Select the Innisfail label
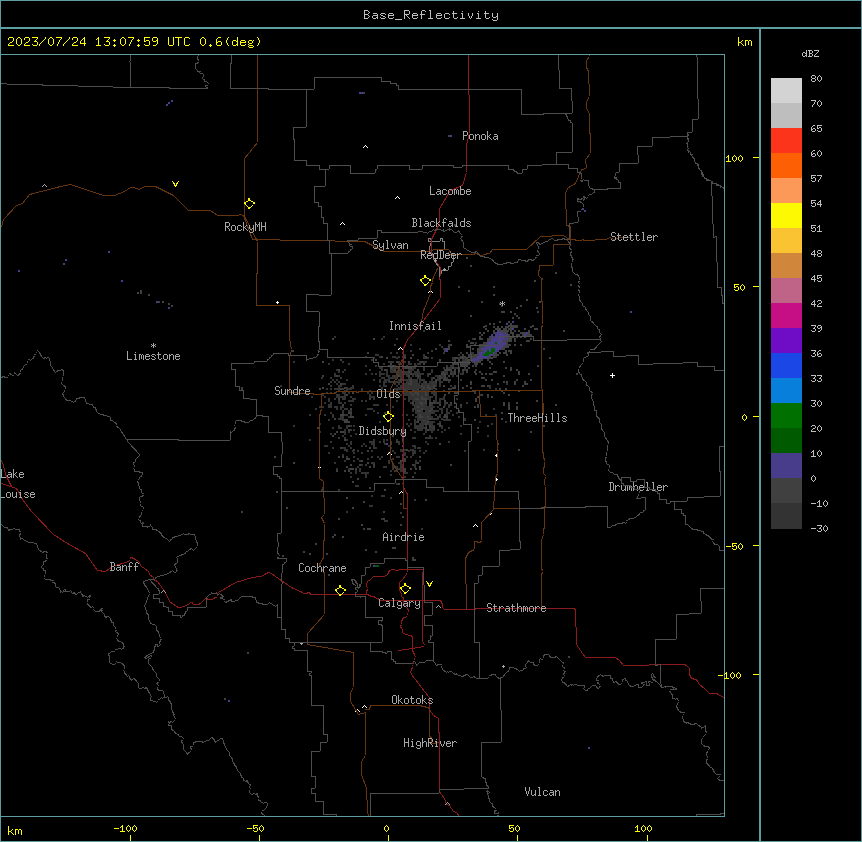 coord(415,326)
